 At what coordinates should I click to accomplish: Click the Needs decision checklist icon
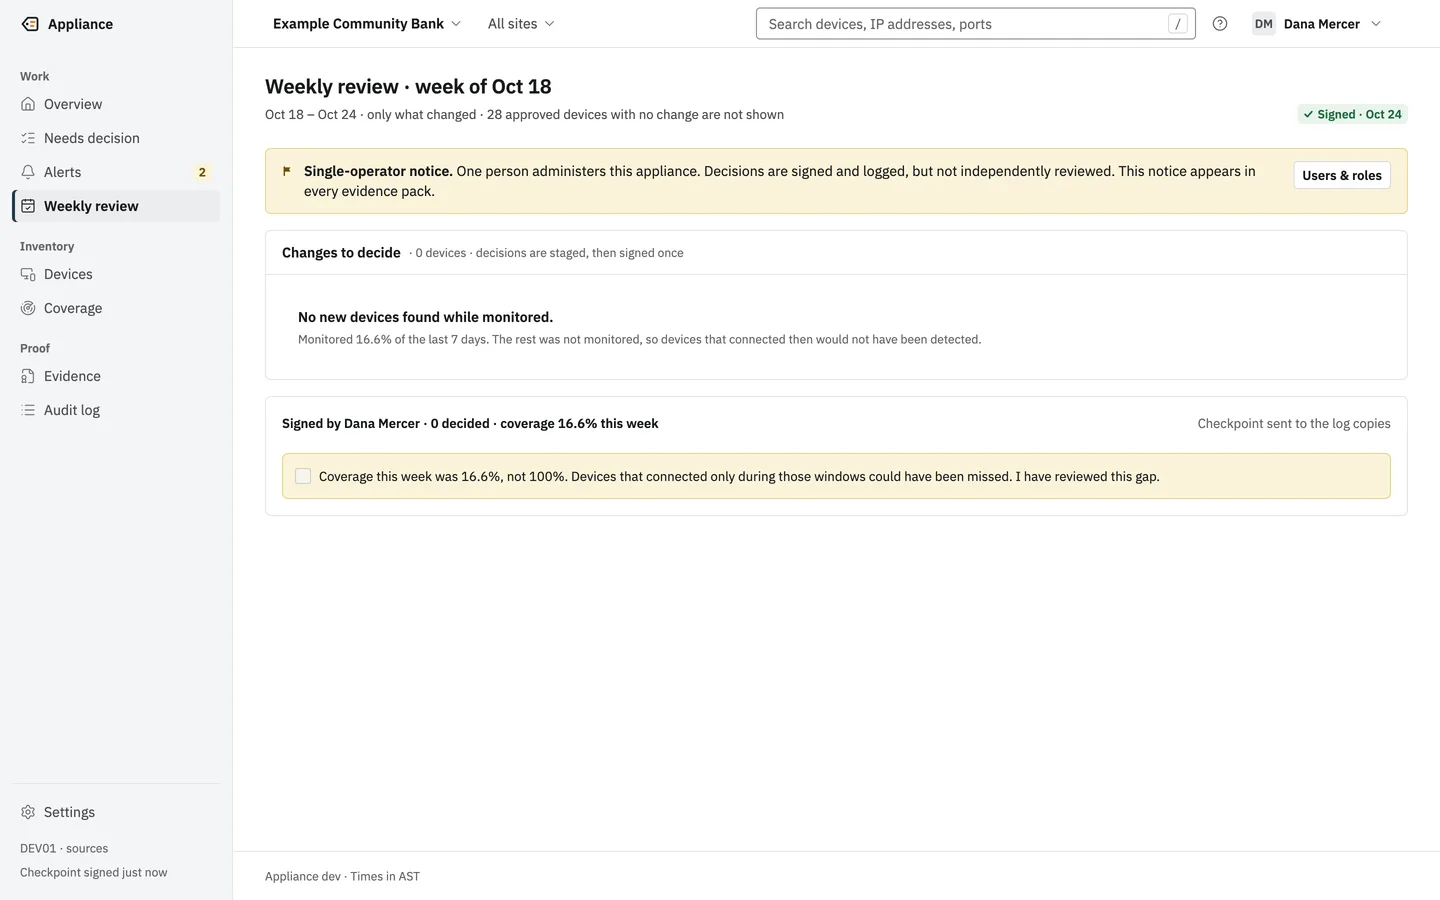click(x=28, y=138)
